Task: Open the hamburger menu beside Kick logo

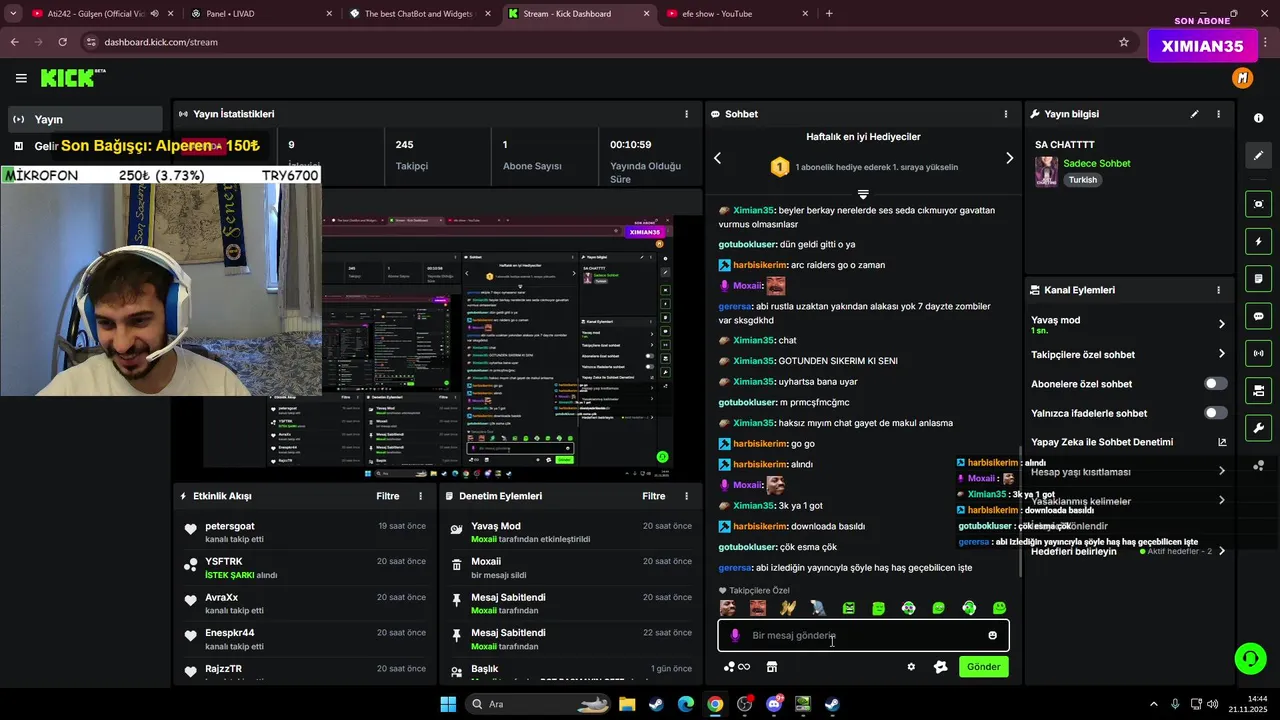Action: pyautogui.click(x=21, y=78)
